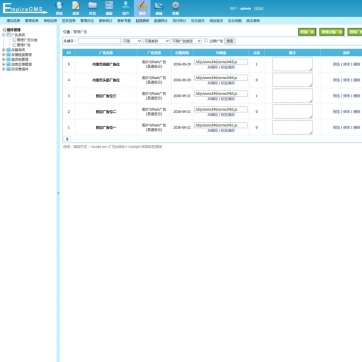This screenshot has height=362, width=362.
Task: Expand the 投票系统 tree node
Action: coord(4,49)
